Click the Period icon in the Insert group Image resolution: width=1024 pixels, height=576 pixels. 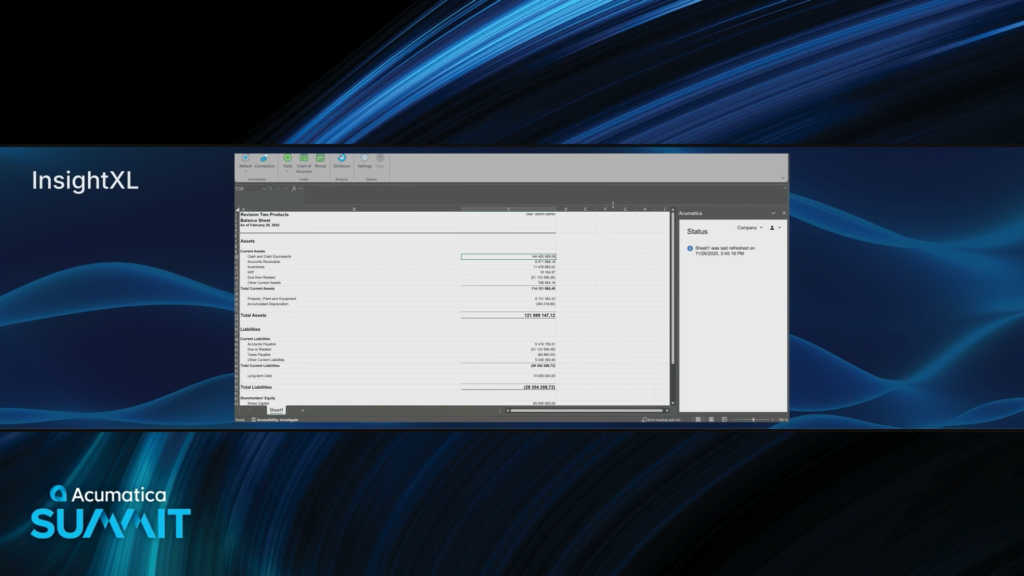coord(320,160)
